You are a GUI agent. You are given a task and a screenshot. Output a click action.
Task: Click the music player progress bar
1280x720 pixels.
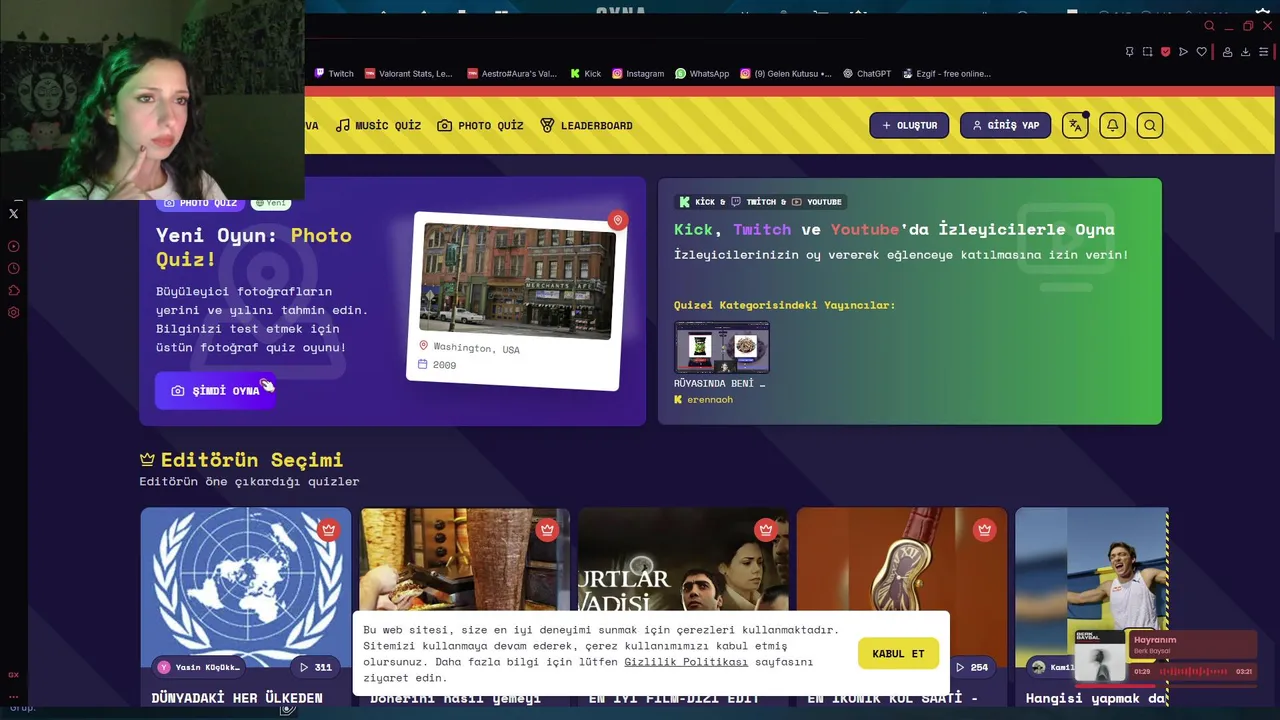1165,688
